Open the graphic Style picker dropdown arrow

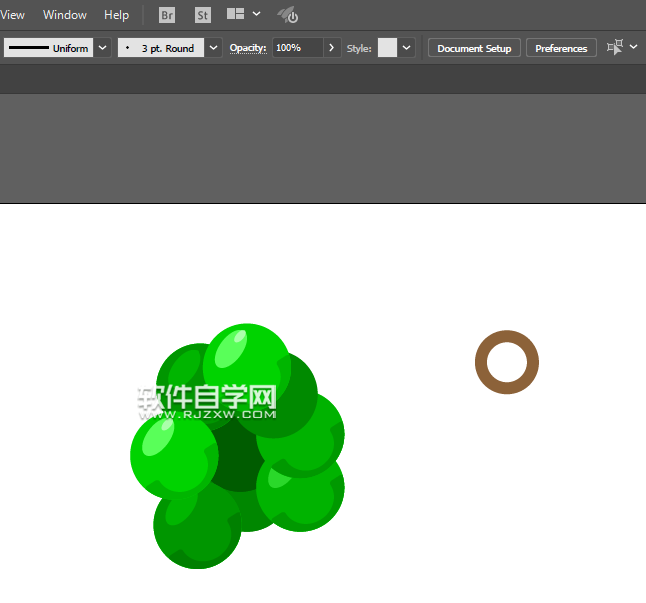point(407,48)
